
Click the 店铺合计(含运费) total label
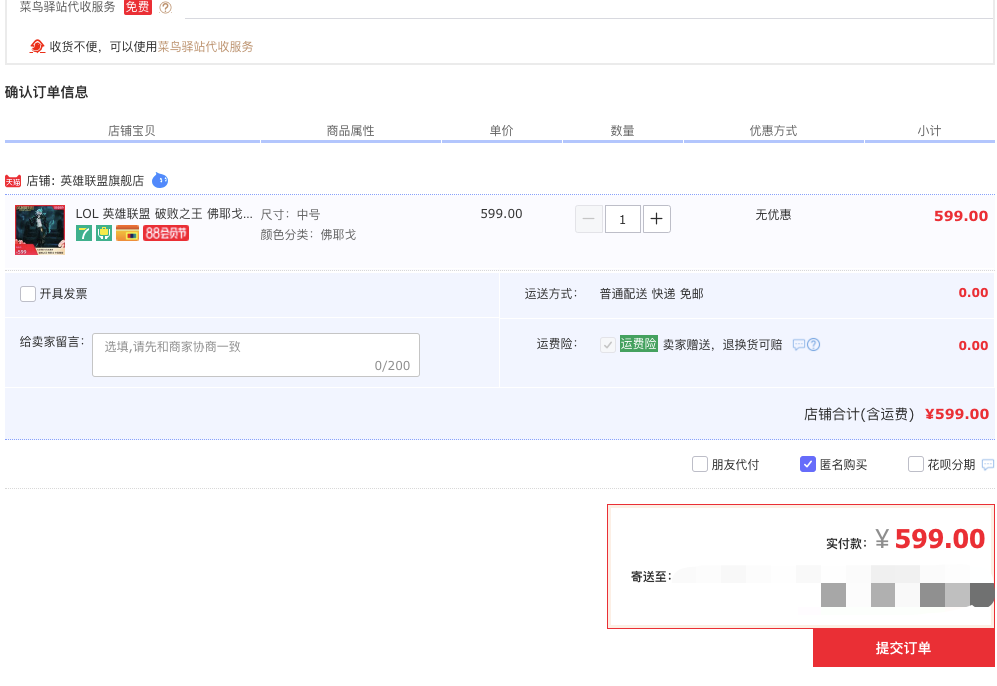pos(858,415)
